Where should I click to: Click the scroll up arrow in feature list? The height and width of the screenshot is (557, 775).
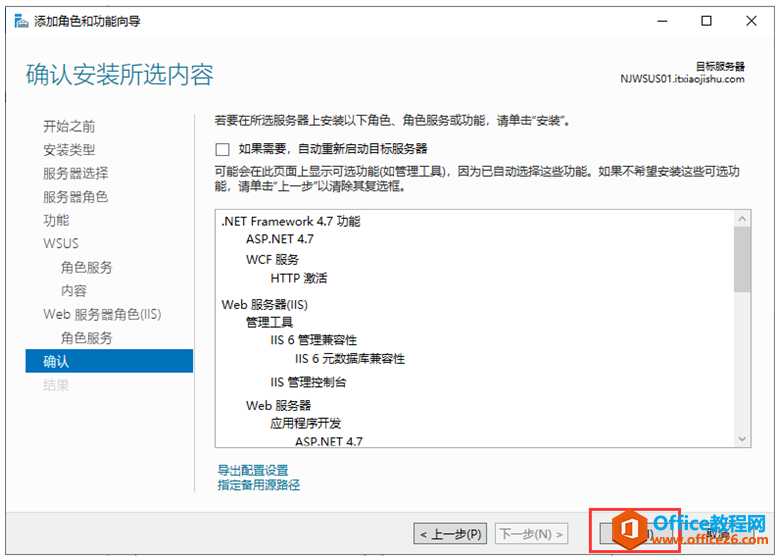[x=742, y=218]
